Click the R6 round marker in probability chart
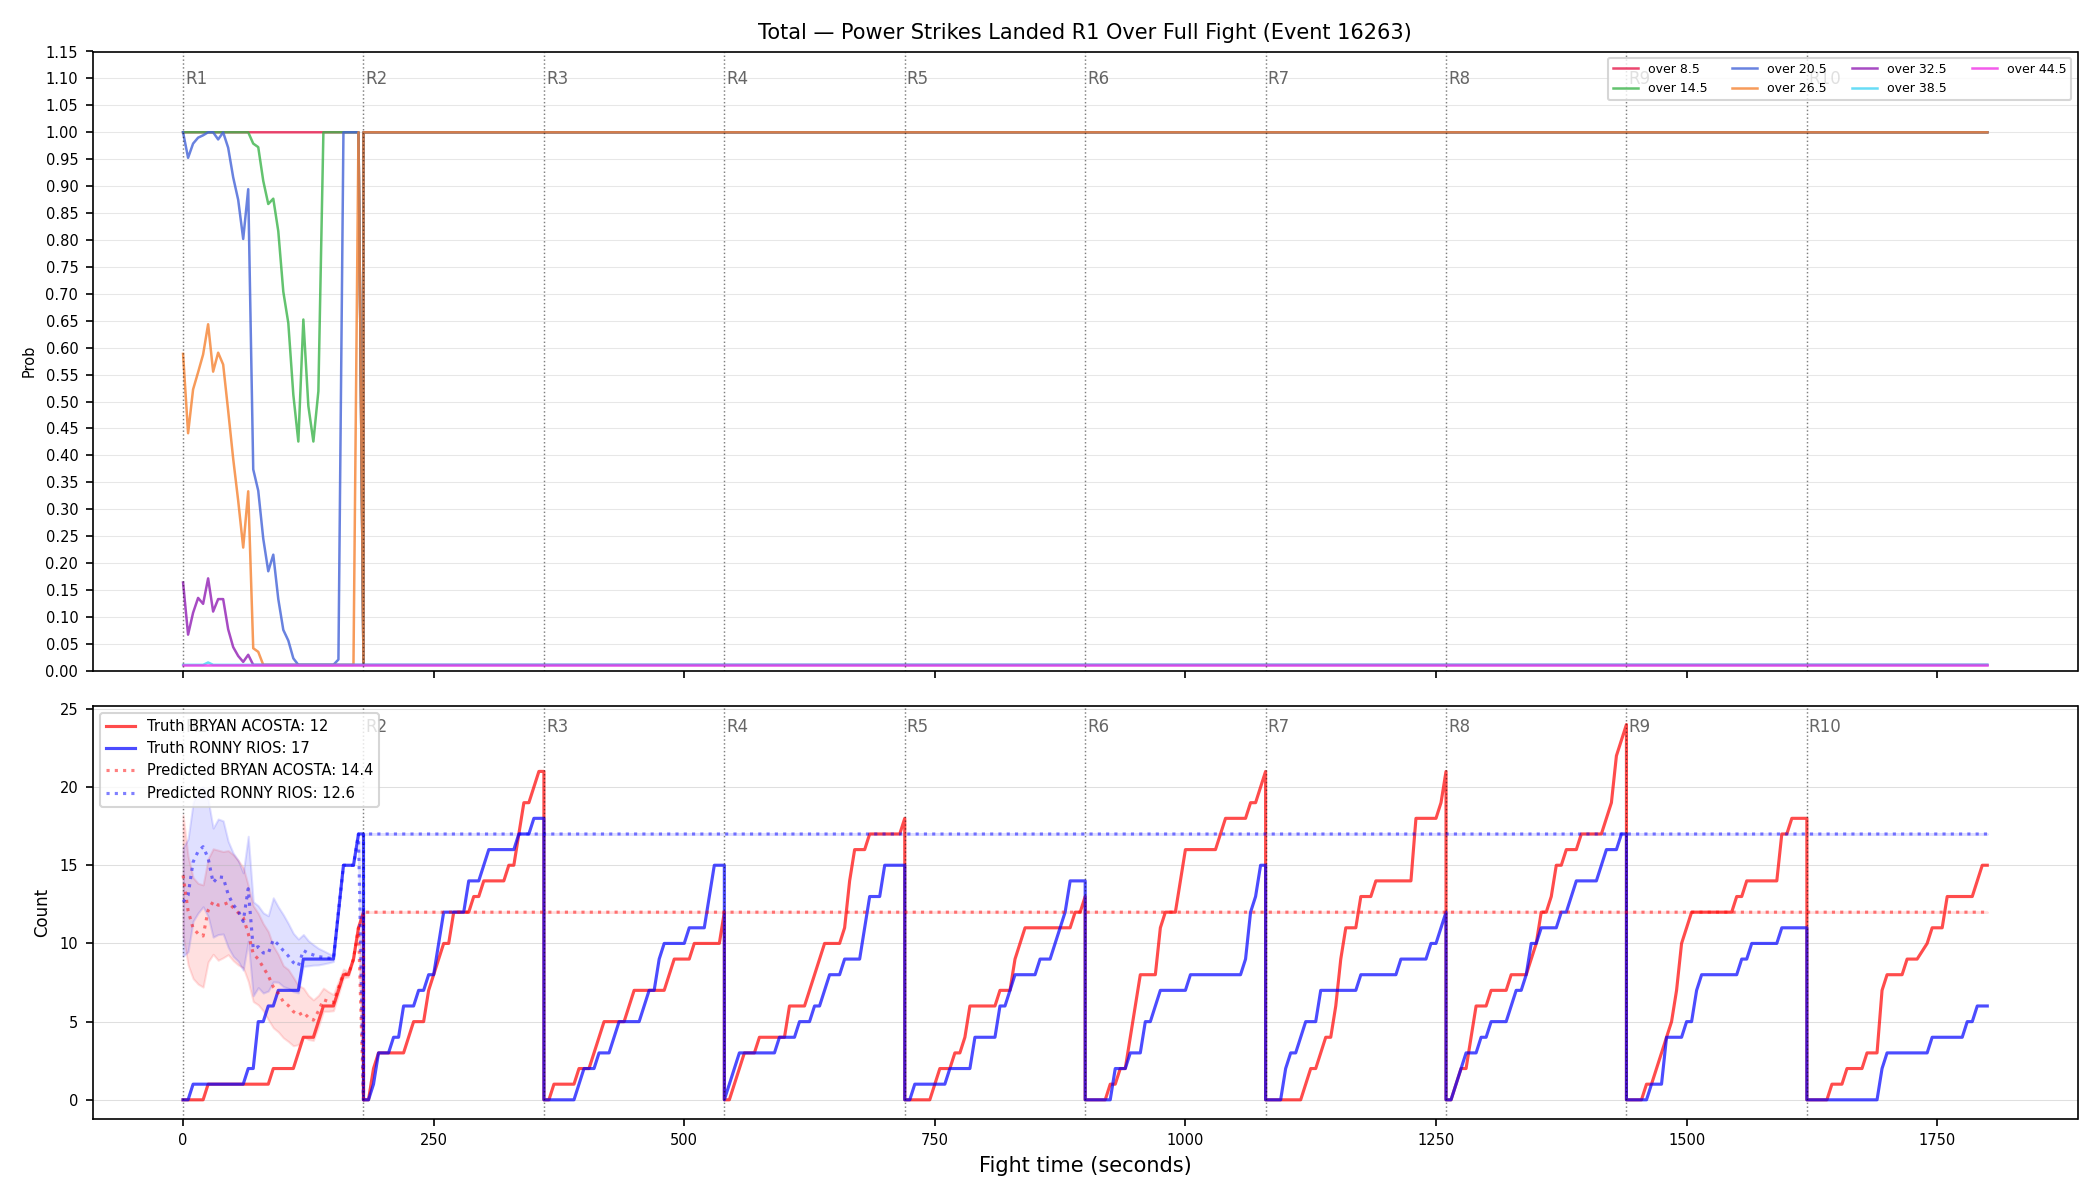The width and height of the screenshot is (2100, 1200). pos(1098,78)
